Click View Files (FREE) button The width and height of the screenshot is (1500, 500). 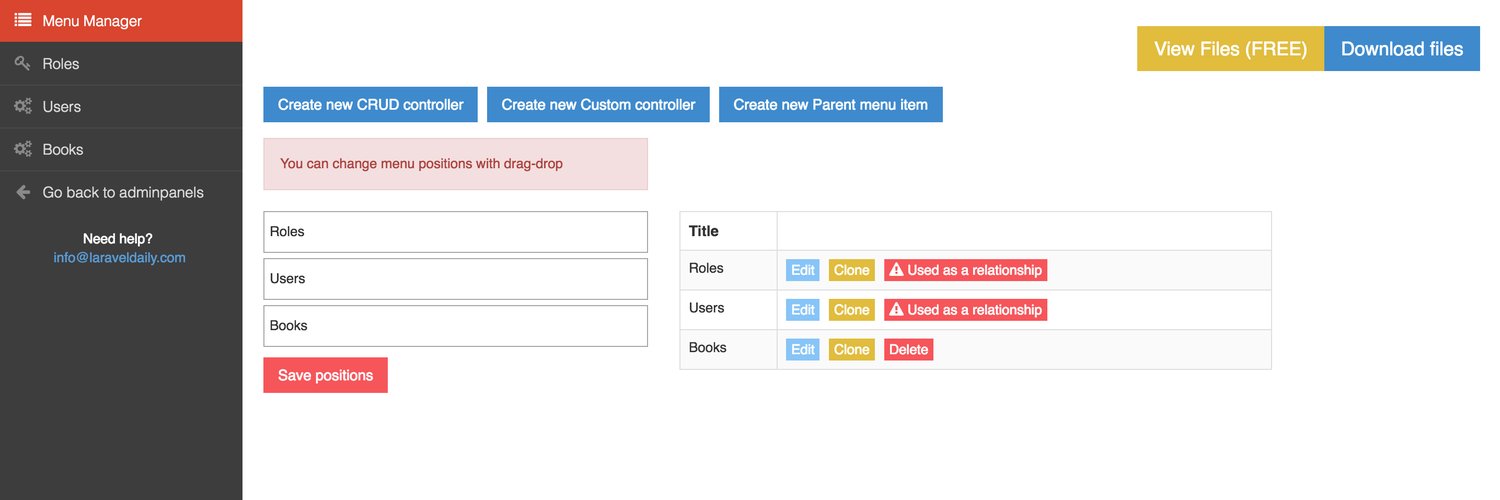(x=1230, y=49)
